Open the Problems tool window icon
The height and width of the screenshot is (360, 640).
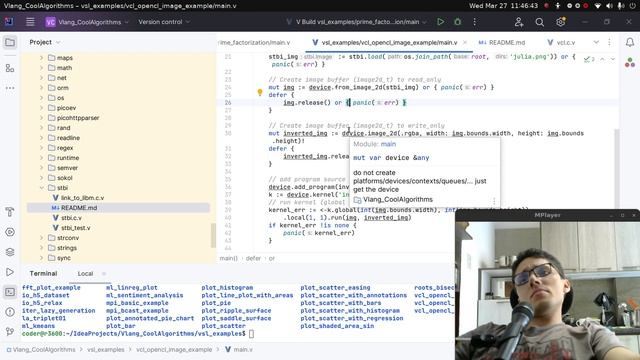click(10, 312)
